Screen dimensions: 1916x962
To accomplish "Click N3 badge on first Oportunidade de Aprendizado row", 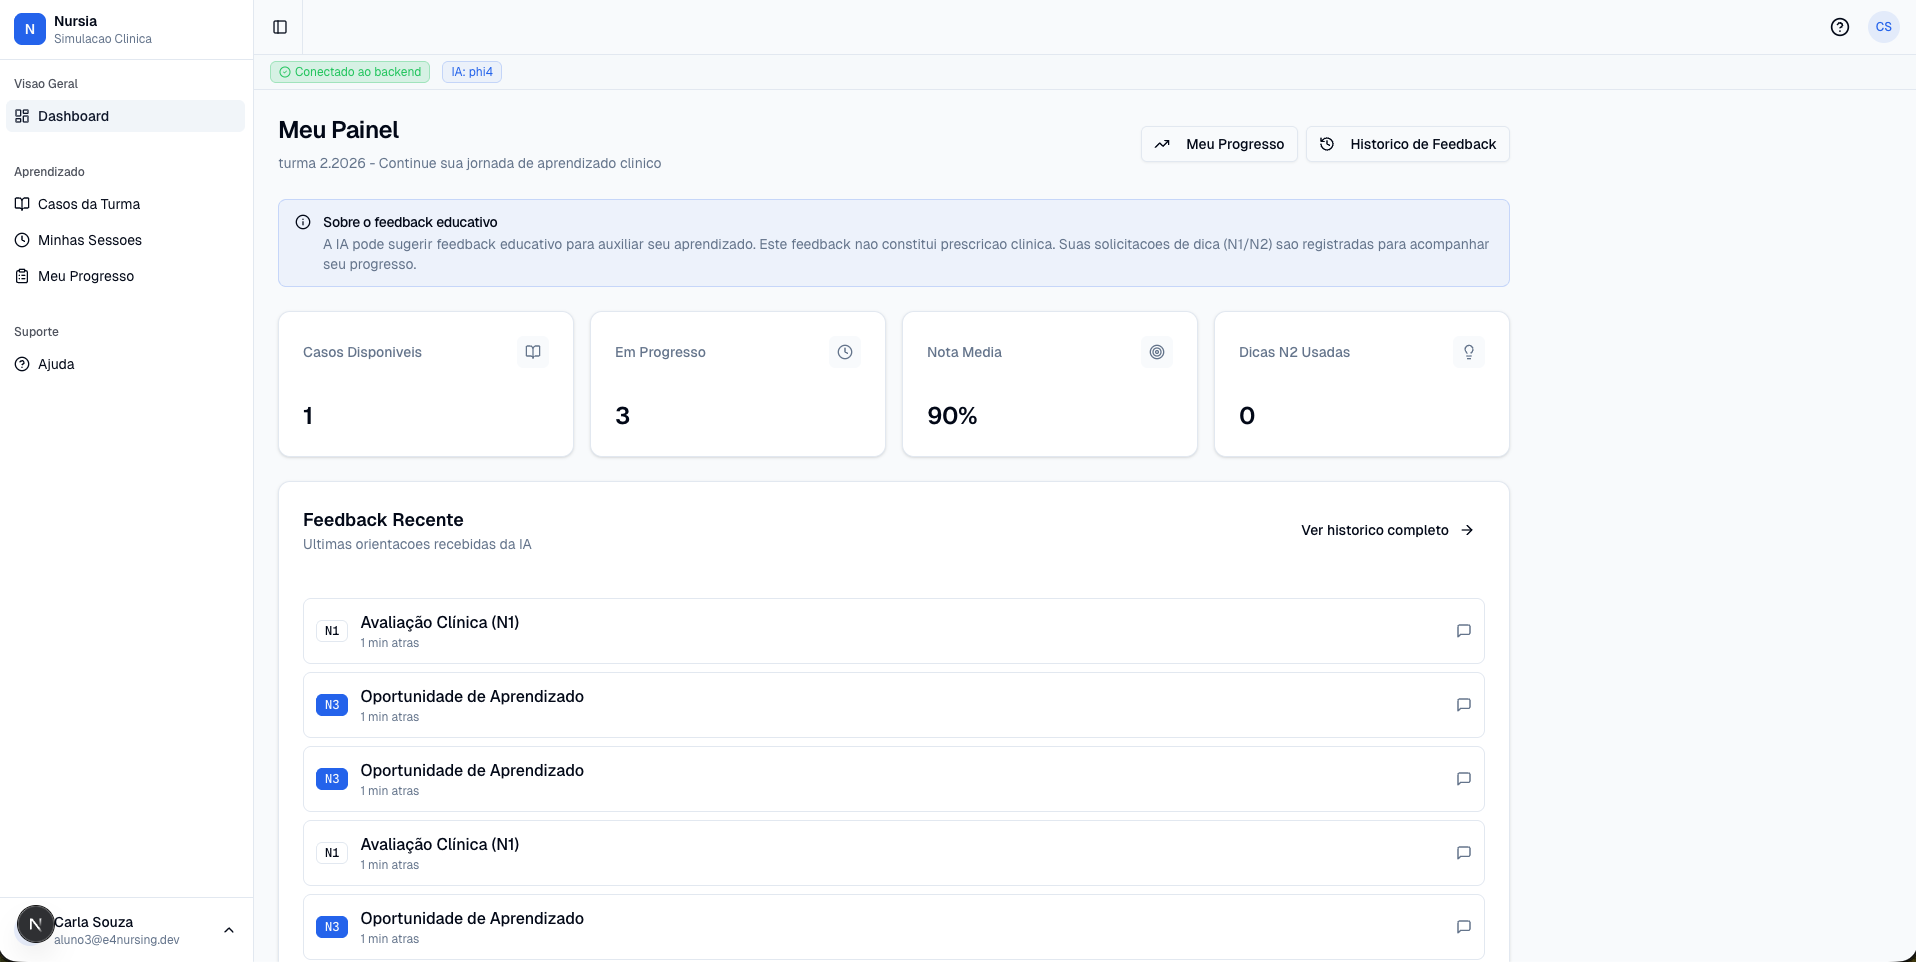I will [332, 705].
